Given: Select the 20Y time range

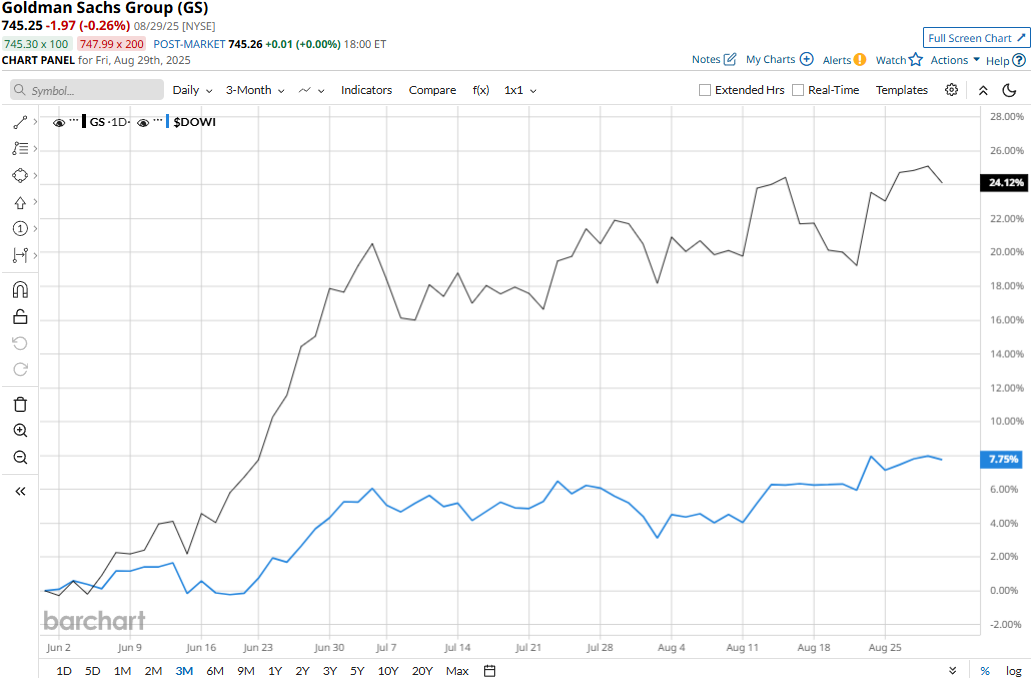Looking at the screenshot, I should click(422, 671).
